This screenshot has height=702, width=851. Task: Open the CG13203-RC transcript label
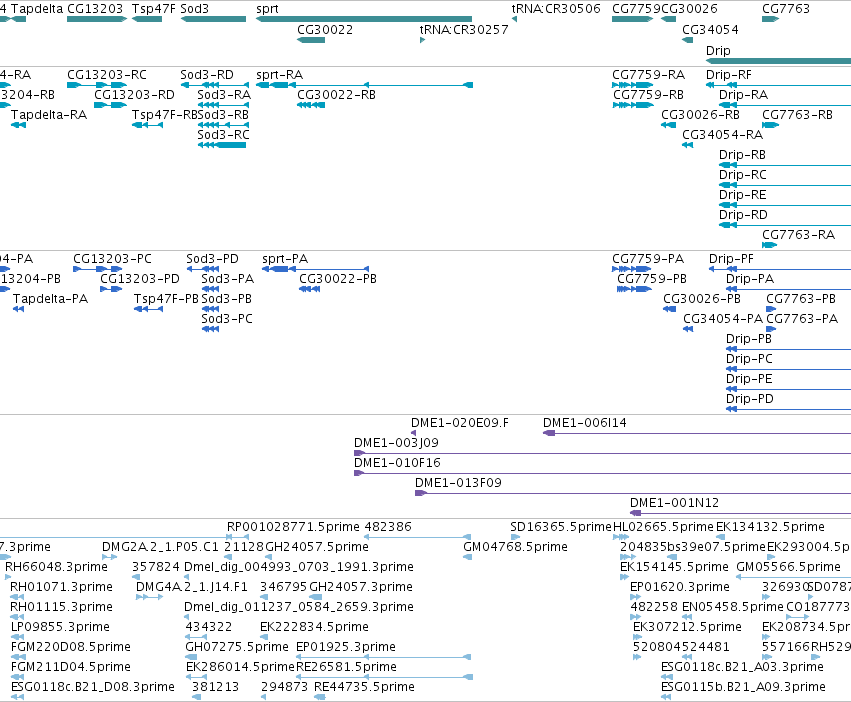pyautogui.click(x=106, y=75)
